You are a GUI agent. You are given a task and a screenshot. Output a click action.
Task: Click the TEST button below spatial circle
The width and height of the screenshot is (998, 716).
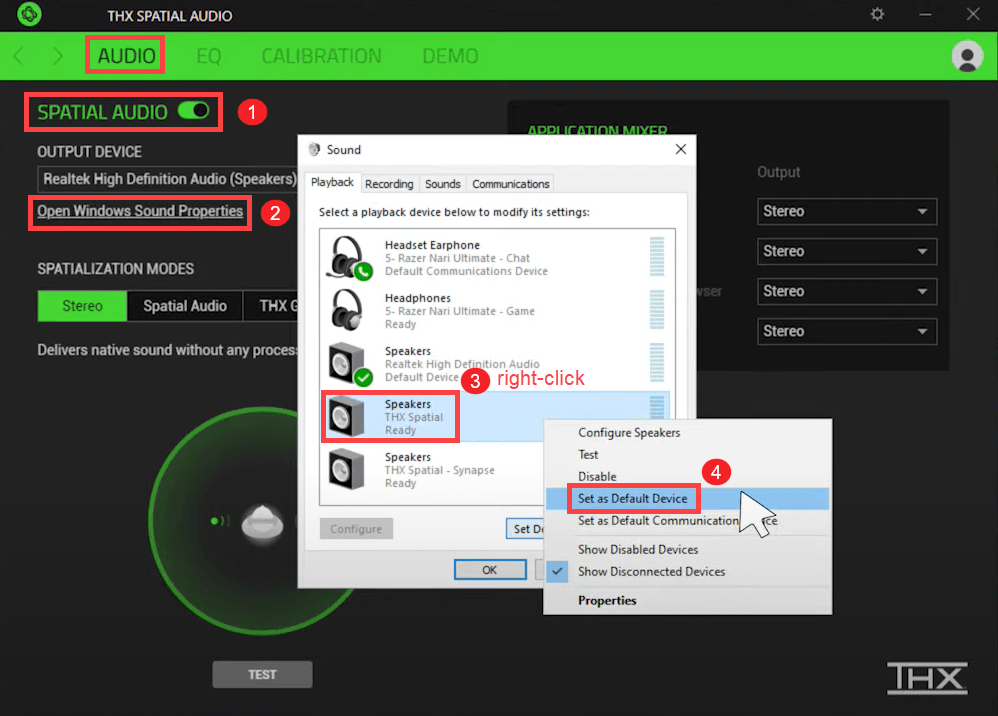coord(262,674)
